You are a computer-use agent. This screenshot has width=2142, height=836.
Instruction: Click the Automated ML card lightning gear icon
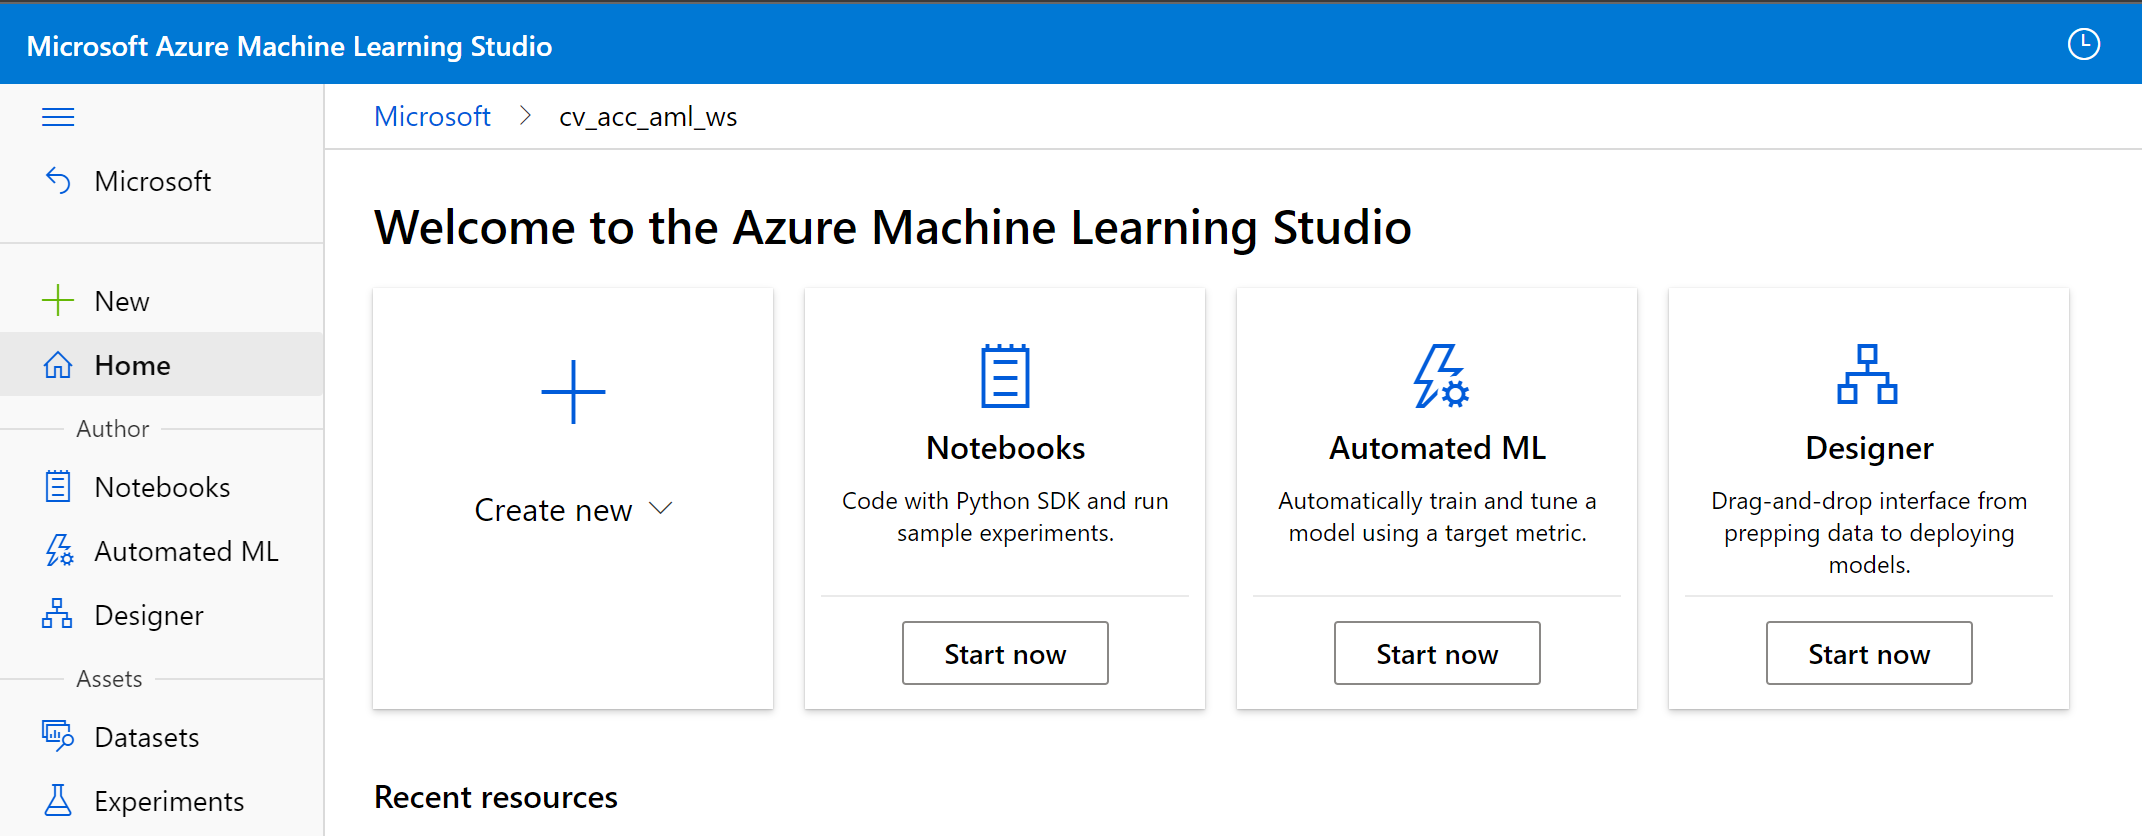tap(1440, 376)
